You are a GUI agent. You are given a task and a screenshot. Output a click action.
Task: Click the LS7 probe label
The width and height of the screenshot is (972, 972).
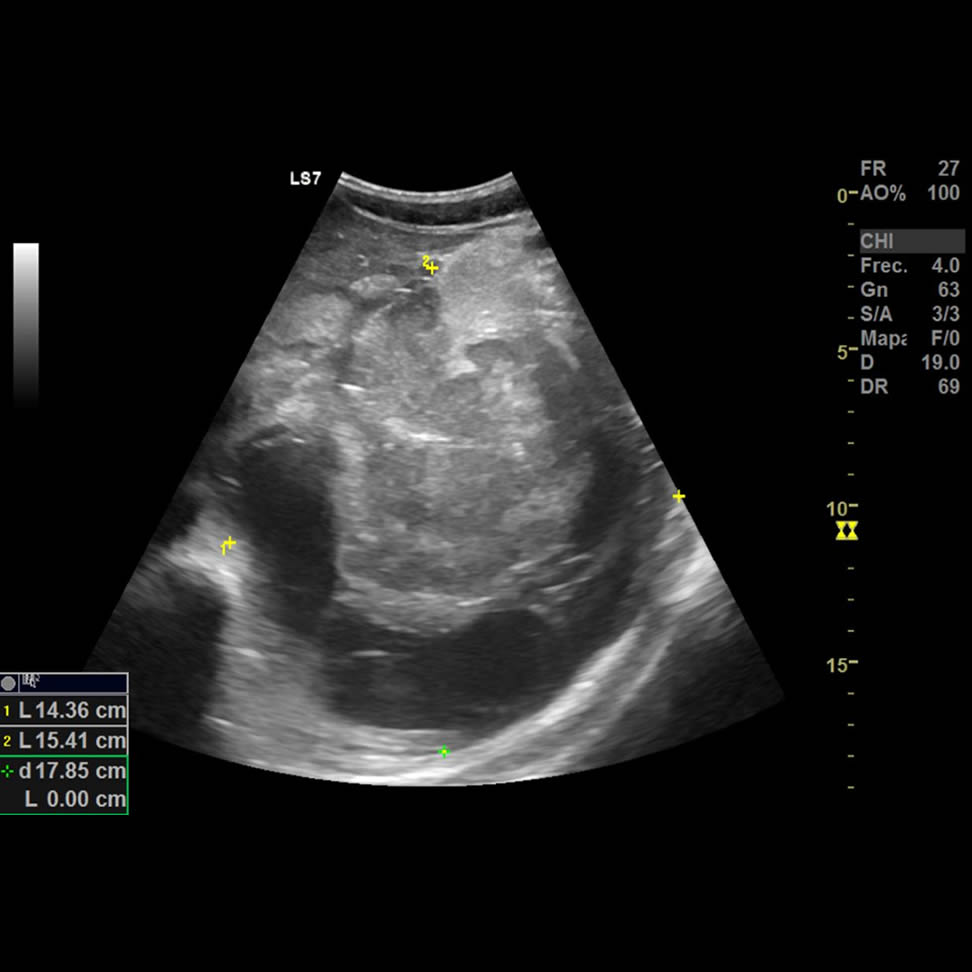(305, 180)
